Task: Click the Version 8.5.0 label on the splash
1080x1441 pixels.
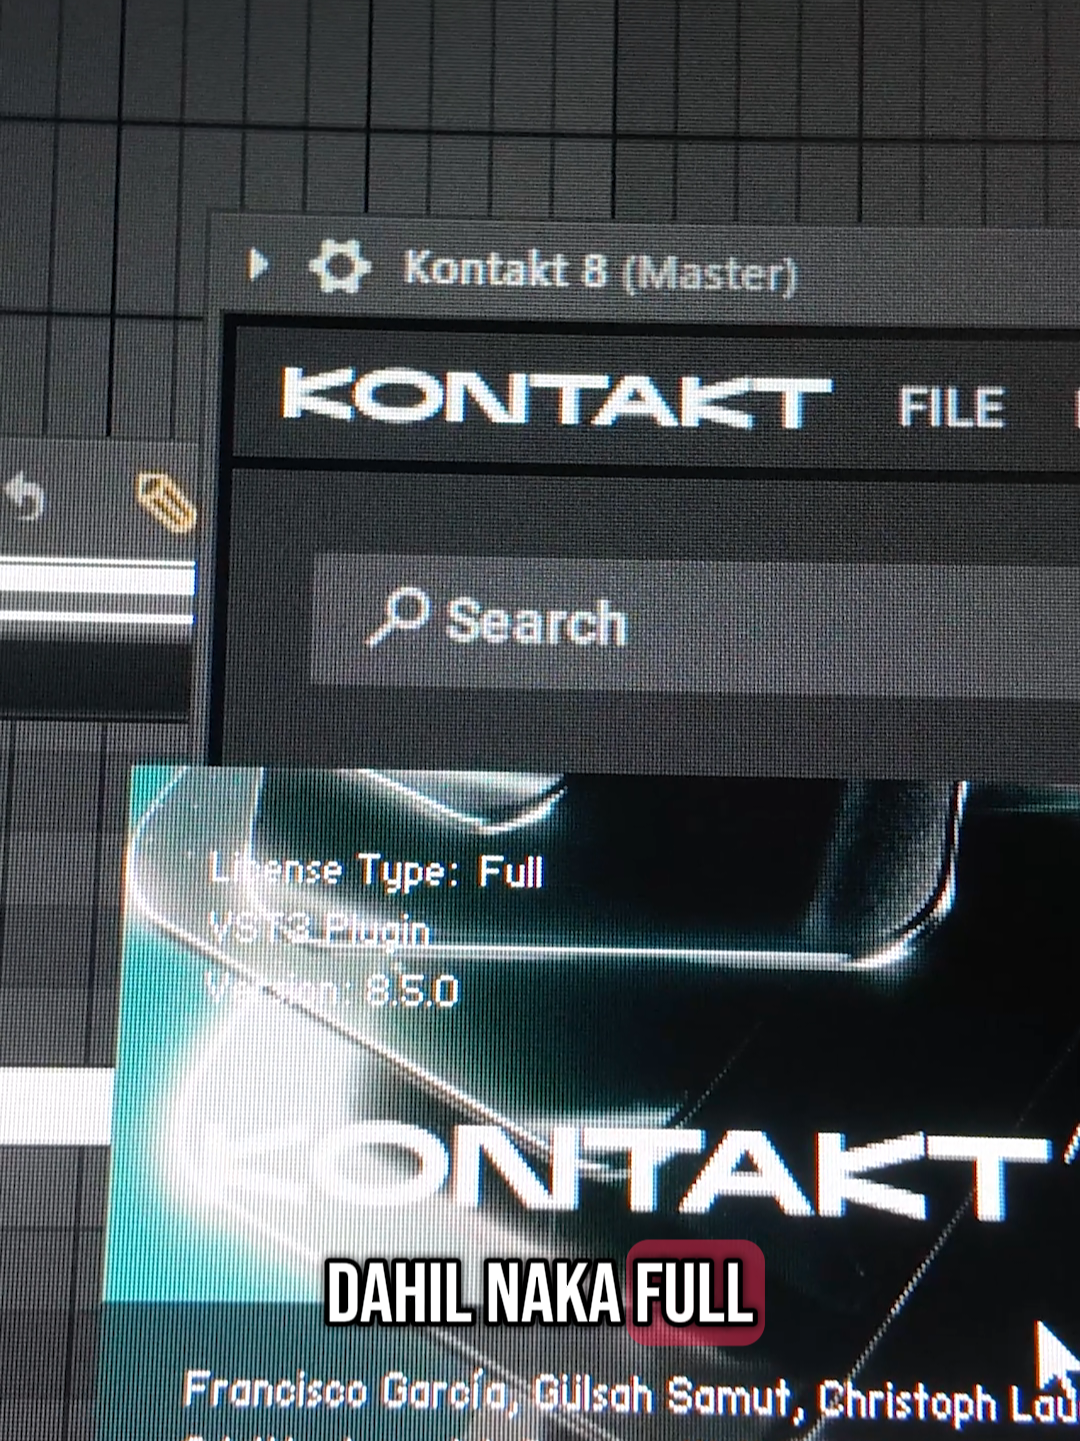Action: [x=330, y=992]
